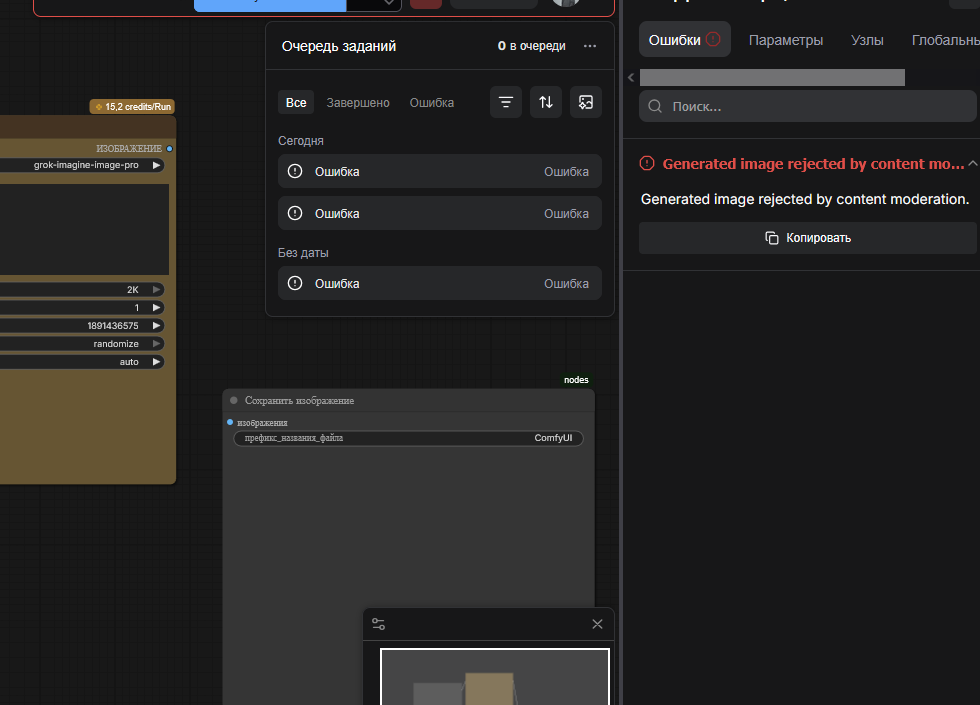Open the Узлы panel tab
Viewport: 980px width, 705px height.
click(x=867, y=40)
